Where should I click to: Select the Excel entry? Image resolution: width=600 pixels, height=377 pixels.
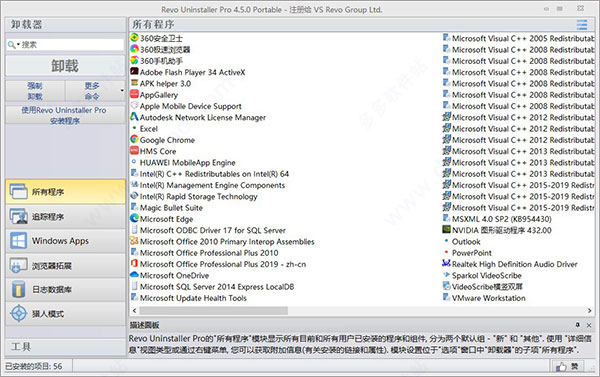[148, 129]
